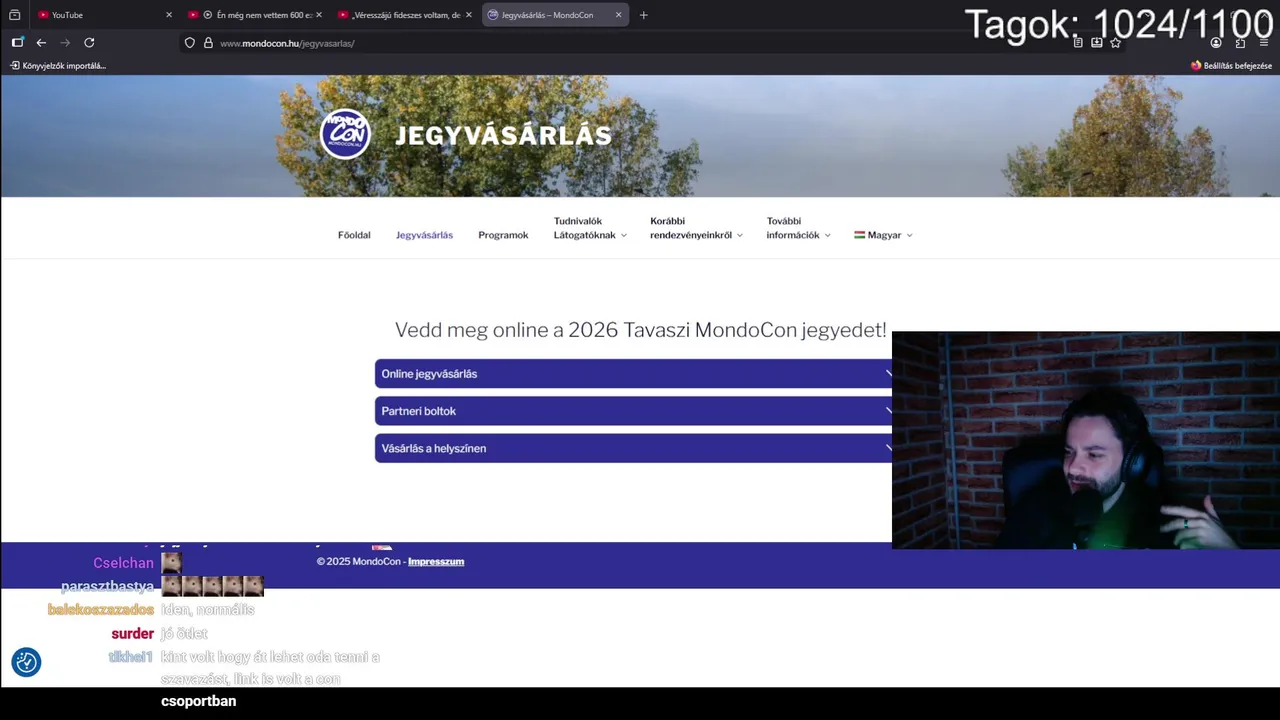Bookmark this page with the star icon
1280x720 pixels.
coord(1116,43)
